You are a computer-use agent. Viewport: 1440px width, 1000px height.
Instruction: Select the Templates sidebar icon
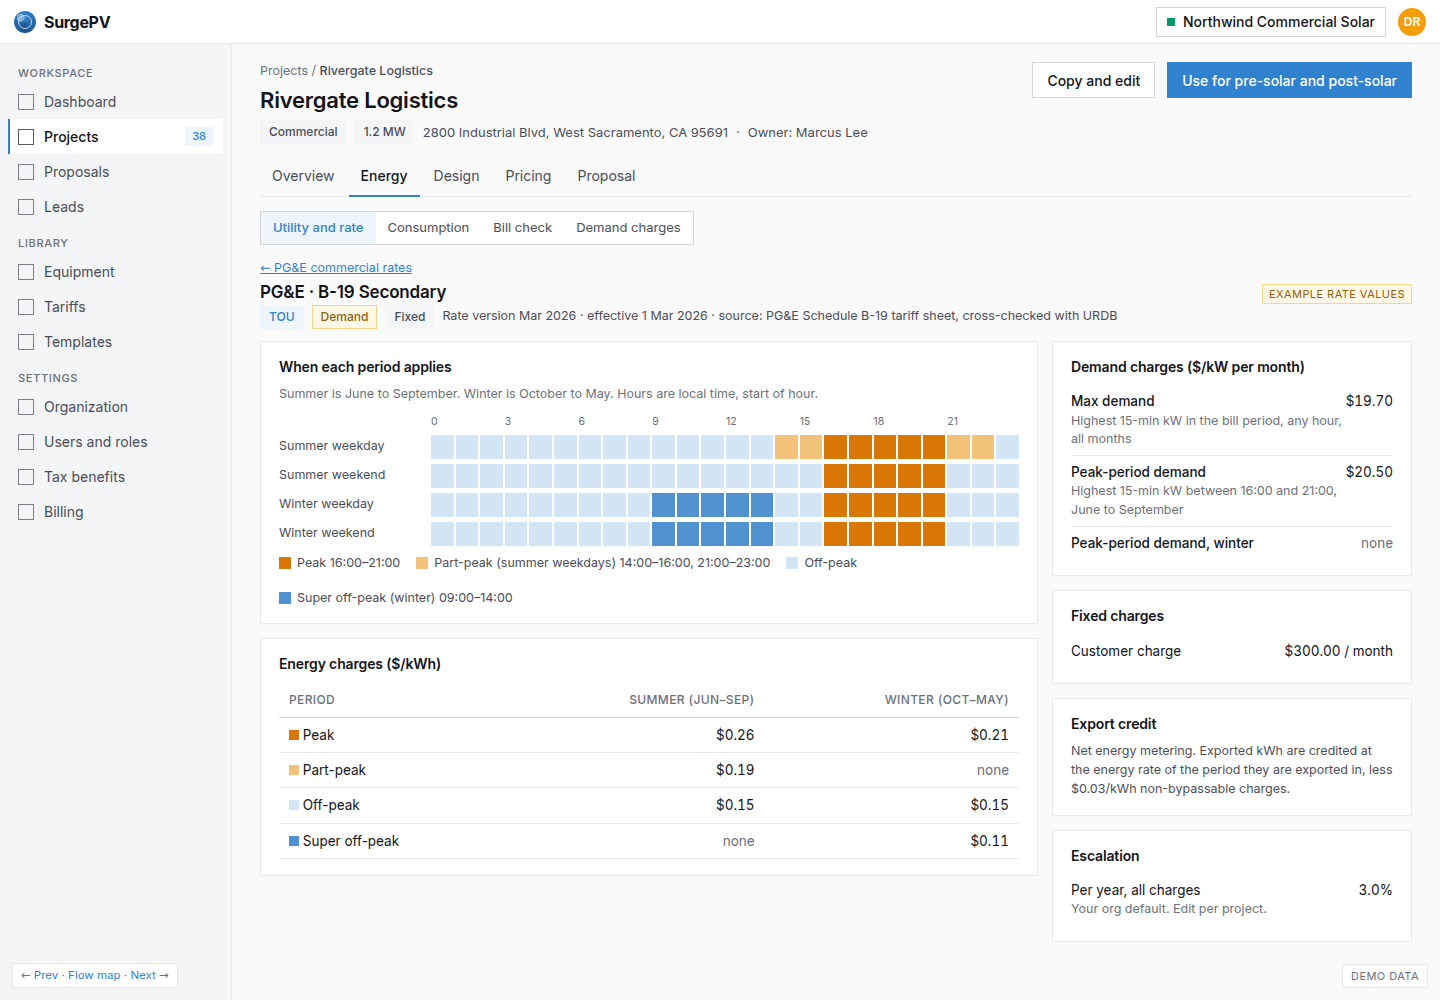point(26,342)
